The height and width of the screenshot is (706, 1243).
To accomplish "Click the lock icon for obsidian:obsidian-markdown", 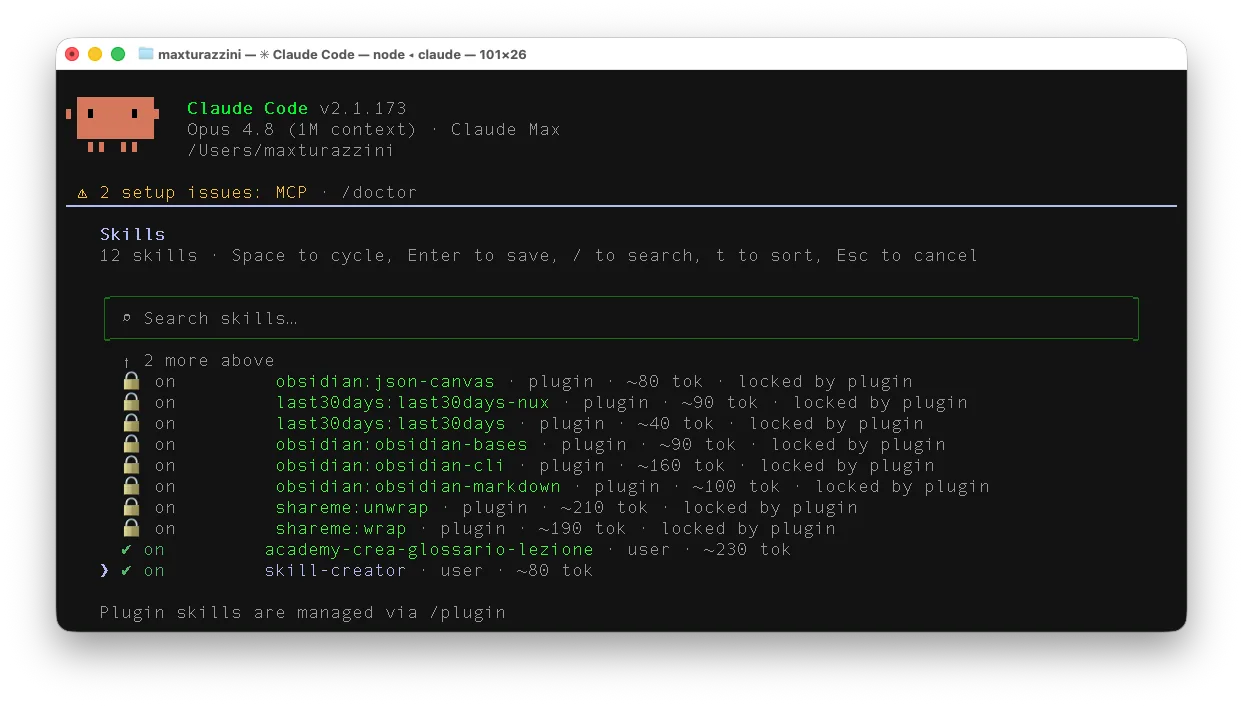I will coord(131,486).
